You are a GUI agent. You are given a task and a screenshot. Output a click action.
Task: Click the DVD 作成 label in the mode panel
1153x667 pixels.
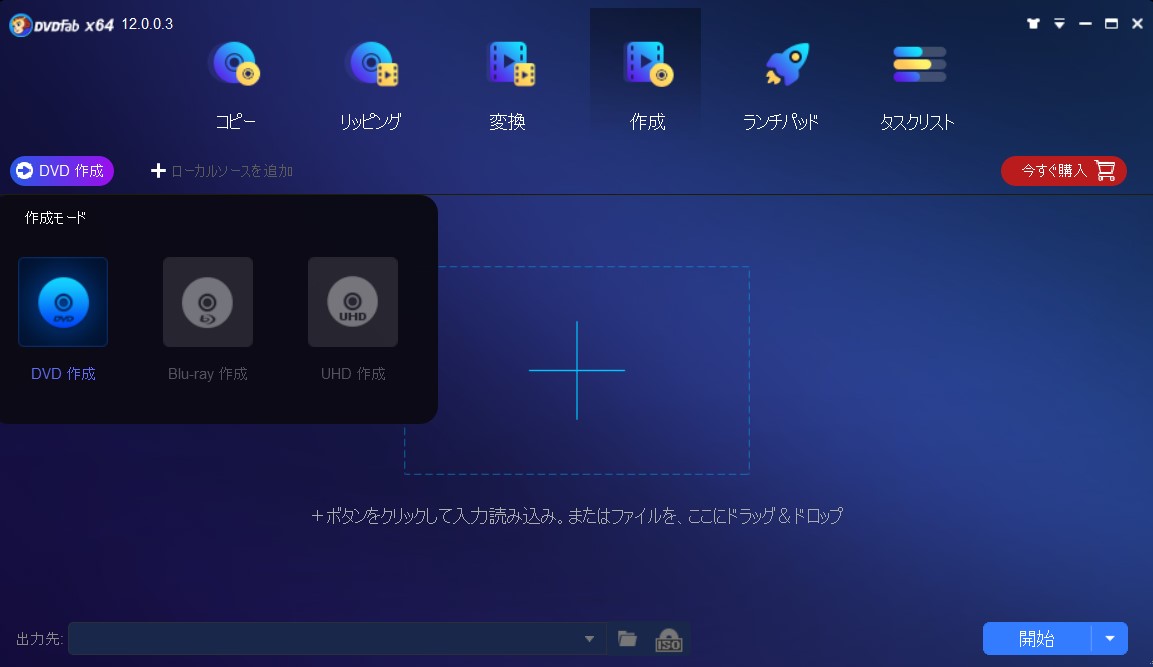click(63, 374)
